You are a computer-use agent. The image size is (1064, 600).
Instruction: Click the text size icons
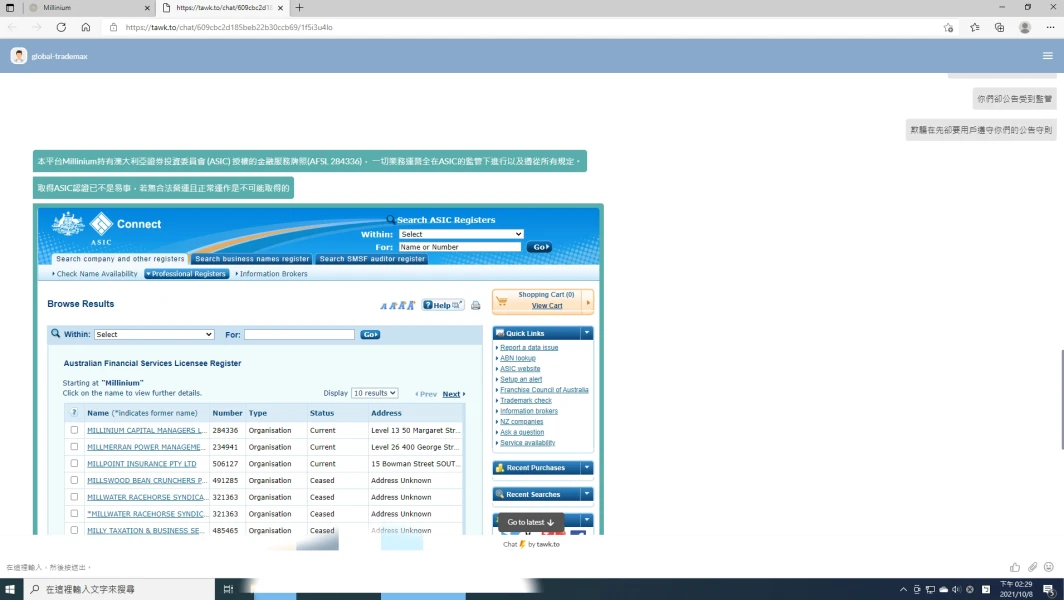(x=398, y=305)
